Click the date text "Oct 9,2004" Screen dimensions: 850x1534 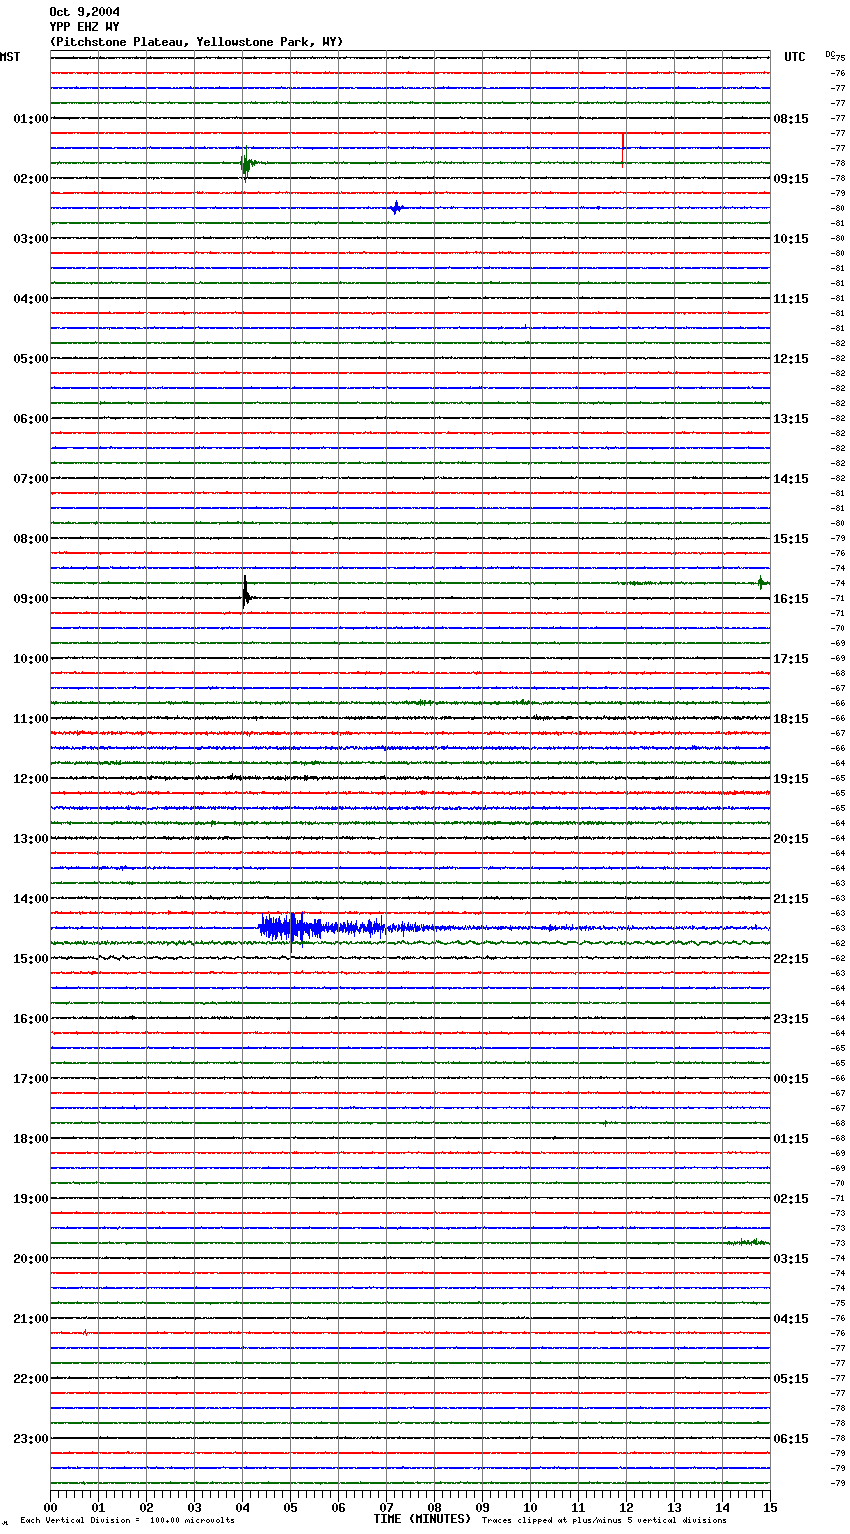pyautogui.click(x=84, y=12)
